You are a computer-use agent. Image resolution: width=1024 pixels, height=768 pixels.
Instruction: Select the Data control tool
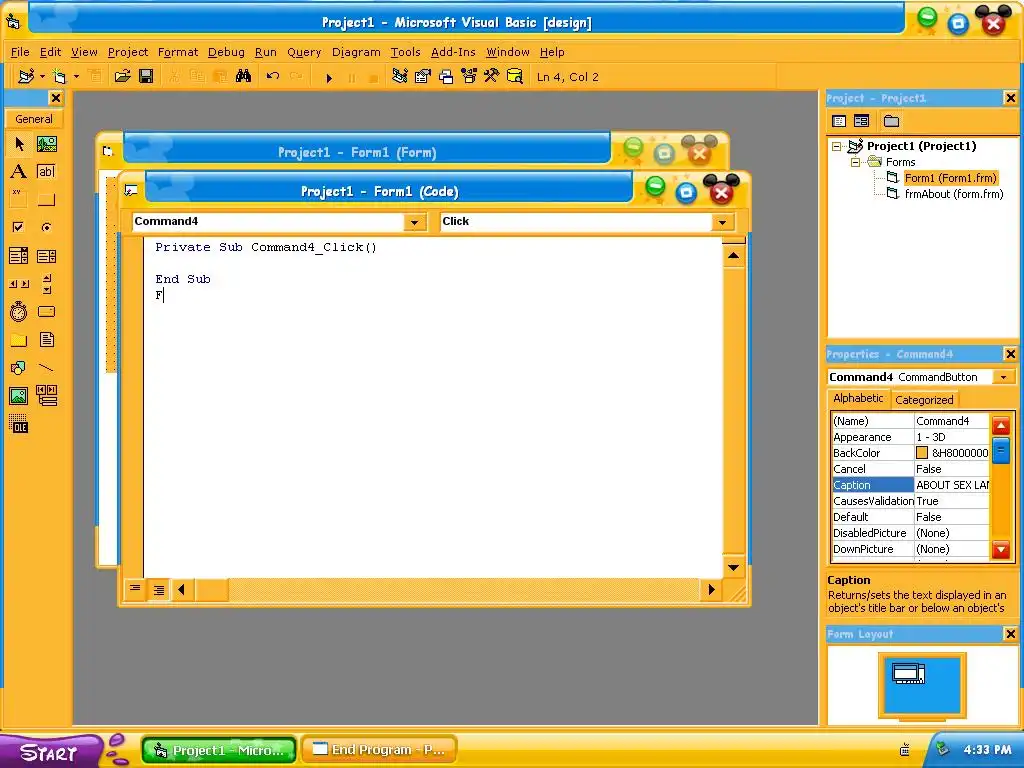point(46,396)
